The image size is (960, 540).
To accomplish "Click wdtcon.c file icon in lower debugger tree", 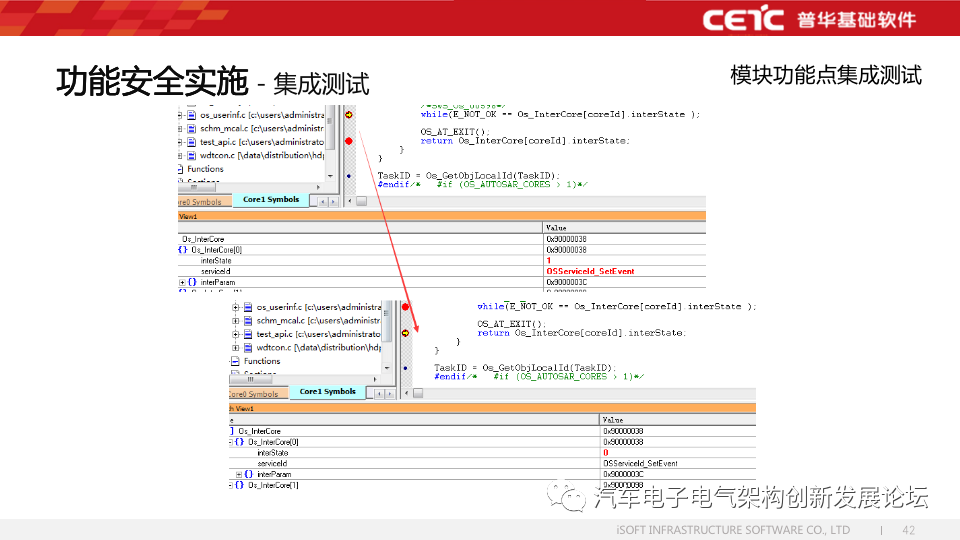I will point(248,348).
